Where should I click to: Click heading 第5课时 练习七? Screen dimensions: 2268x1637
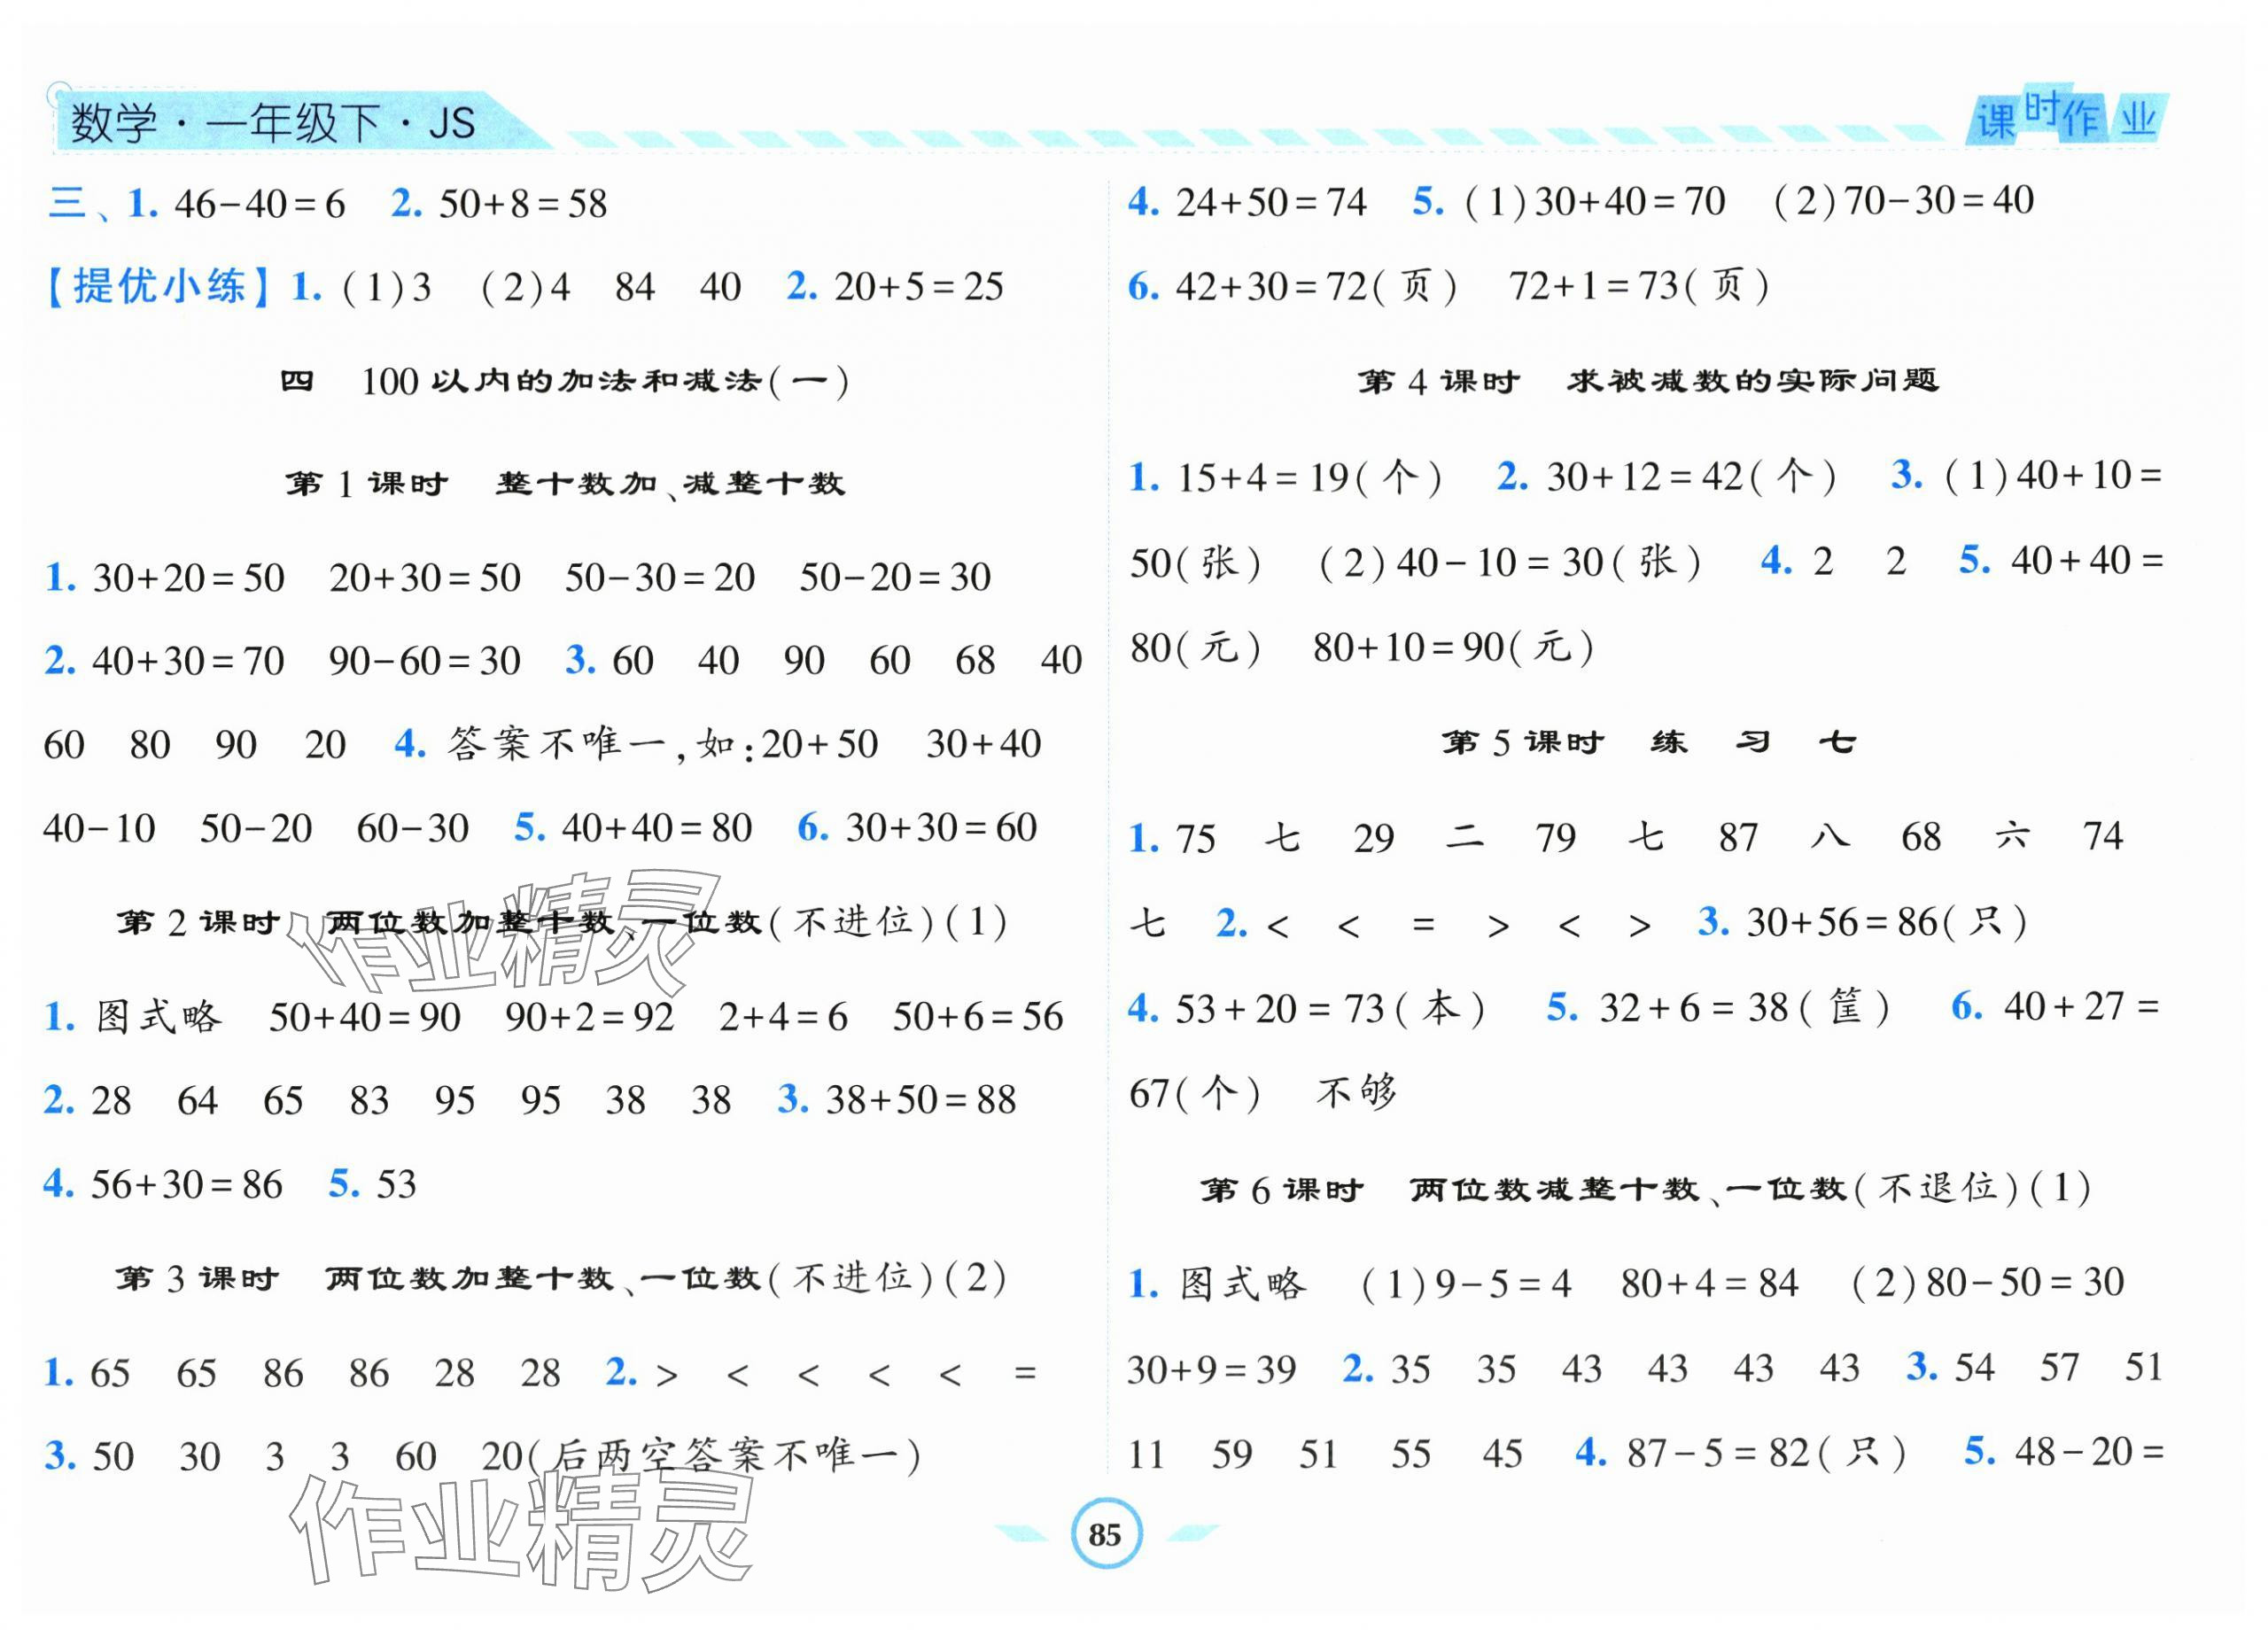[1648, 742]
